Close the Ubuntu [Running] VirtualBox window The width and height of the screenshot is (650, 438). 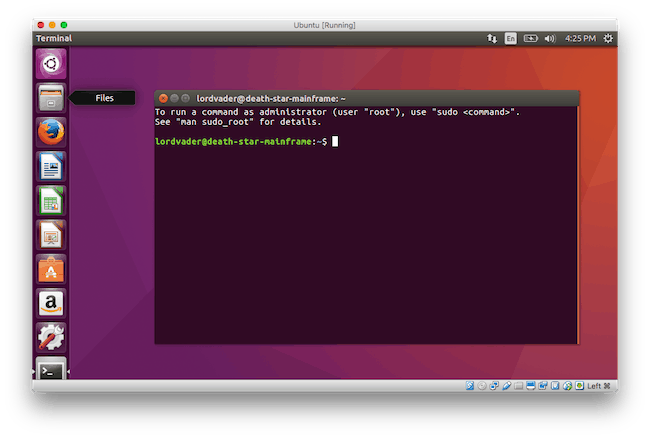pyautogui.click(x=41, y=25)
